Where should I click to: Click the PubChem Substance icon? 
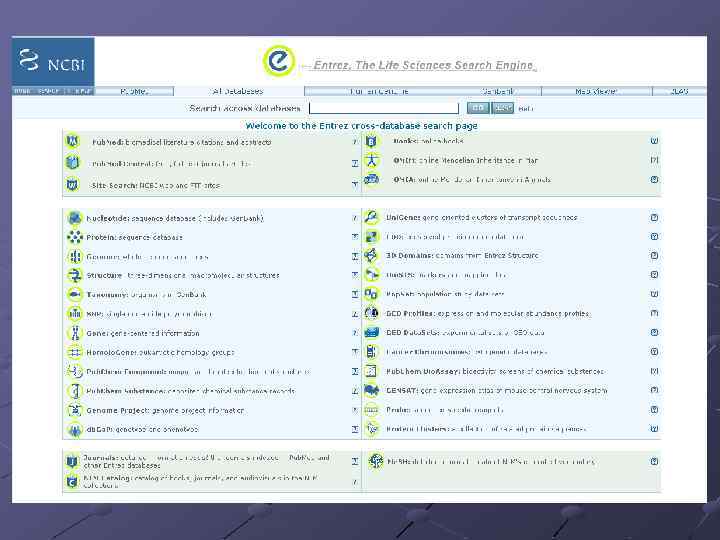click(74, 391)
